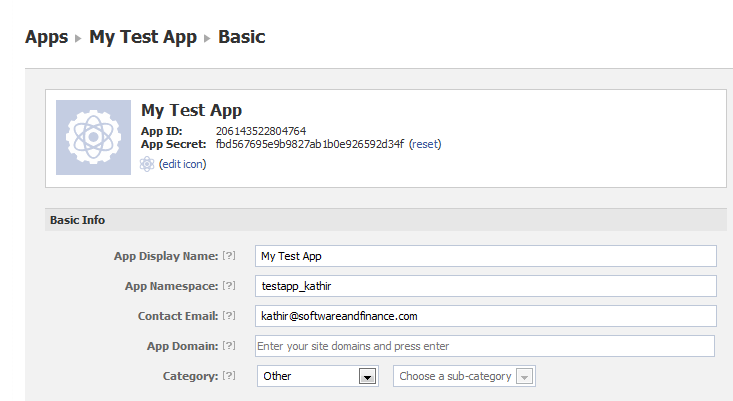
Task: Go to Apps in the breadcrumb
Action: tap(46, 37)
